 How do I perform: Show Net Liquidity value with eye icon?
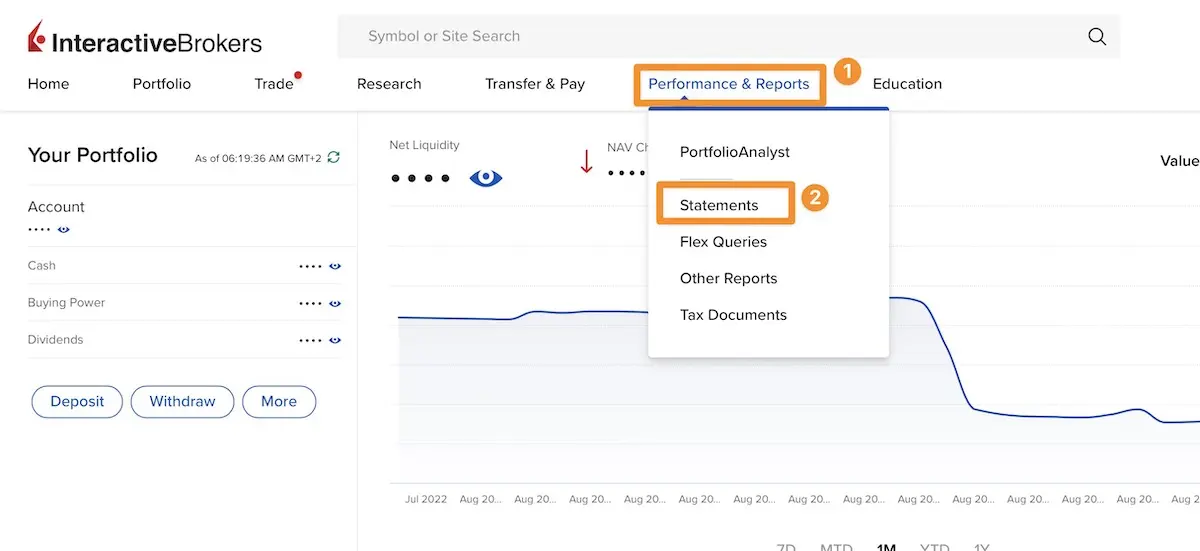(486, 178)
